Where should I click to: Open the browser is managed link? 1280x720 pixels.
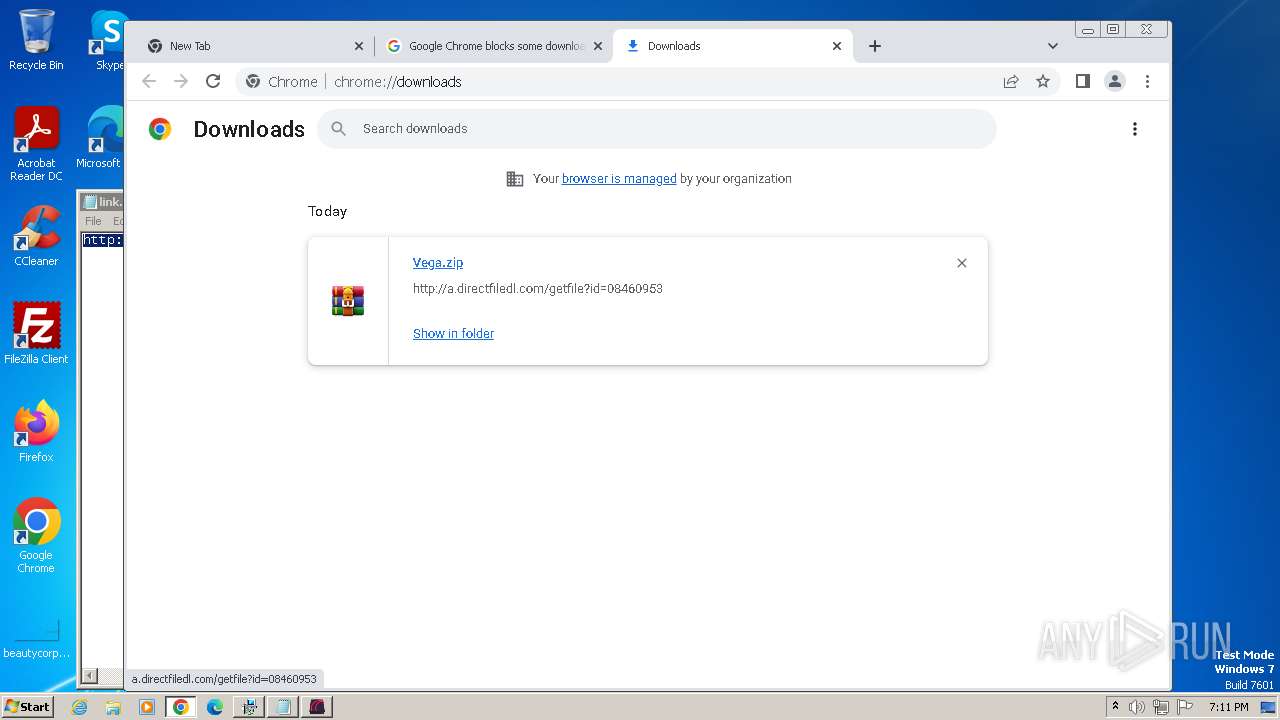(x=619, y=179)
